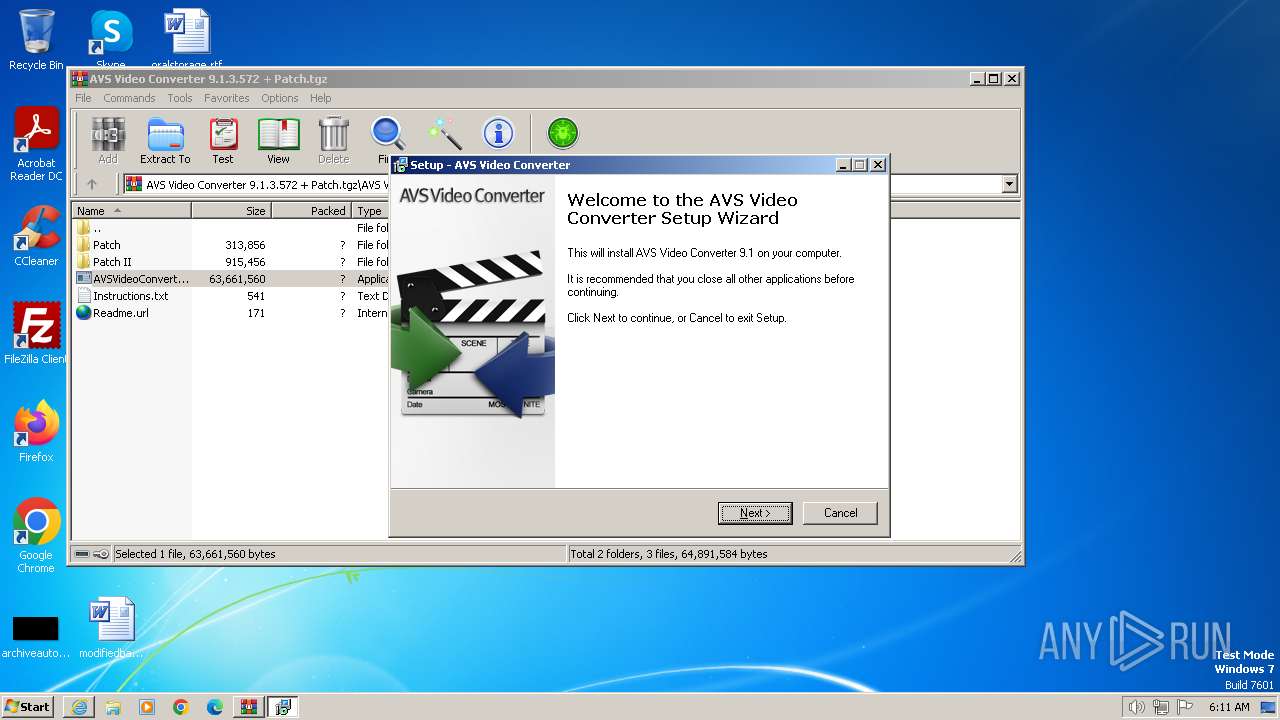Click the Windows Start button
This screenshot has width=1280, height=720.
[28, 706]
